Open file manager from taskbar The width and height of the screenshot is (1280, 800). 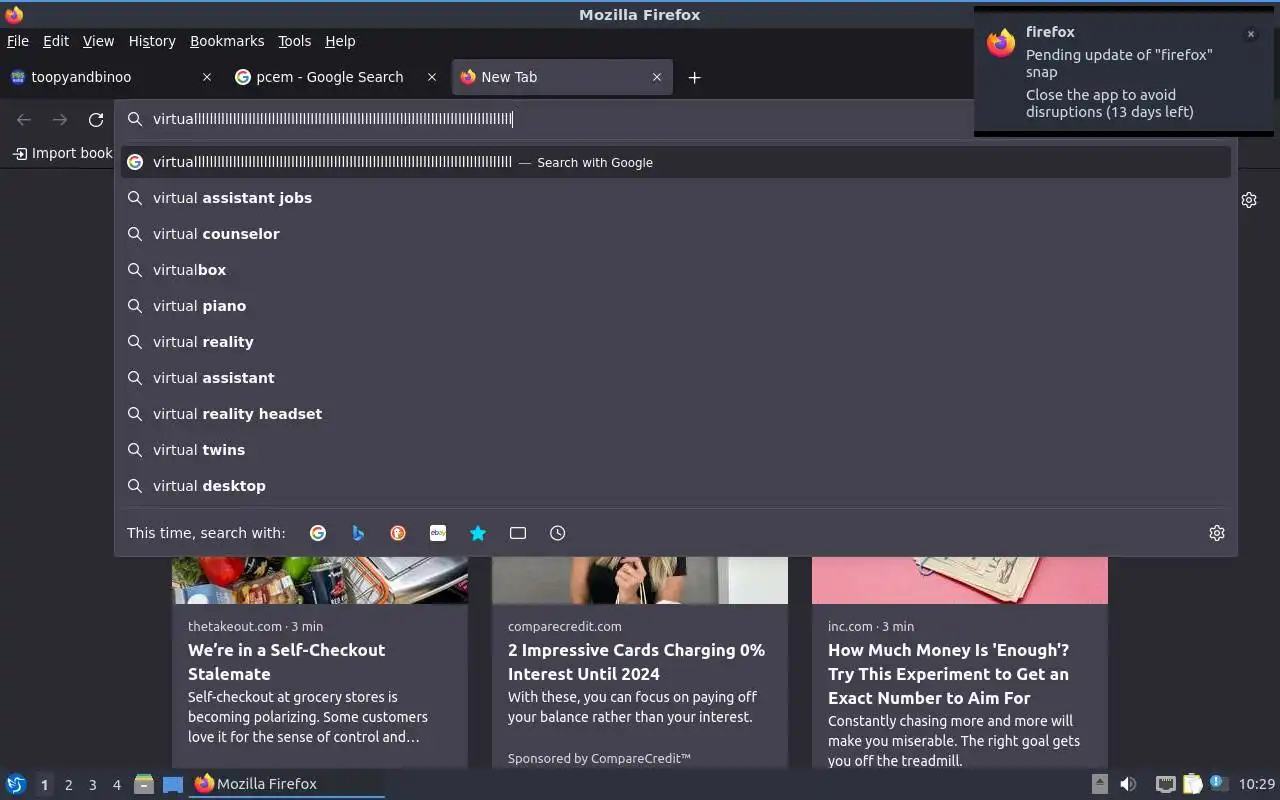[x=144, y=784]
